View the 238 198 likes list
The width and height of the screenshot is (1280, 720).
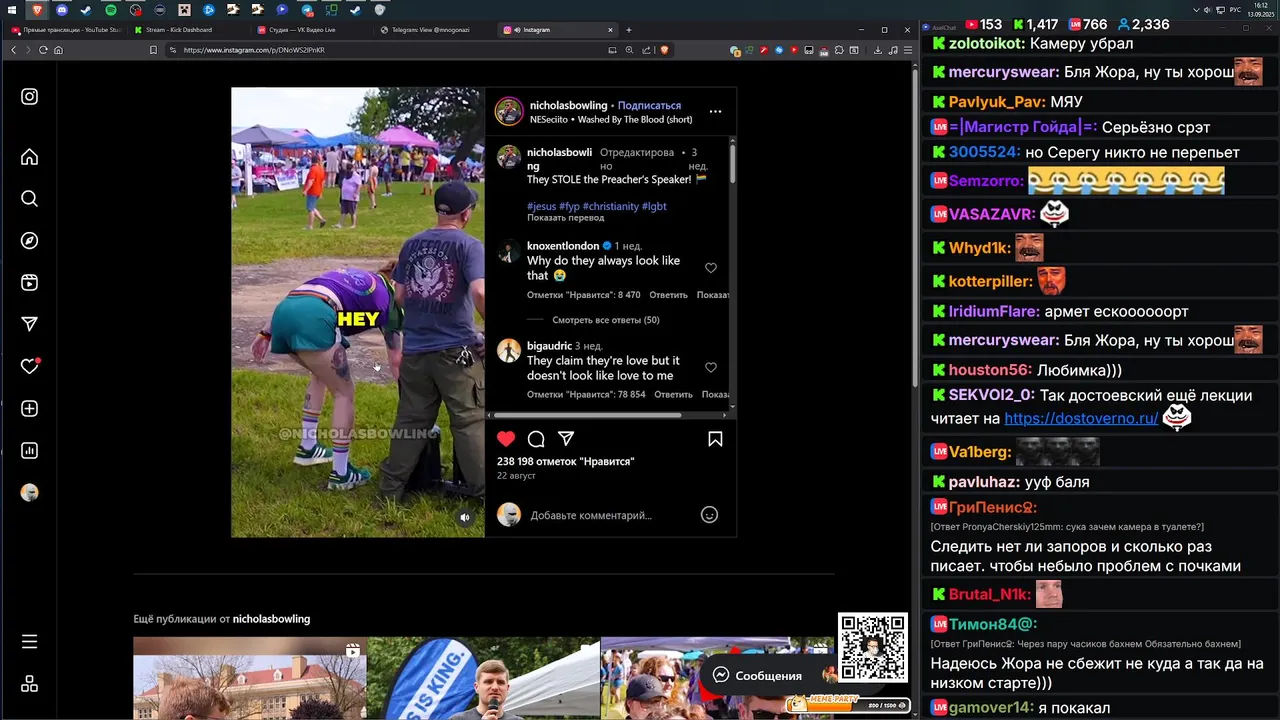(x=565, y=461)
